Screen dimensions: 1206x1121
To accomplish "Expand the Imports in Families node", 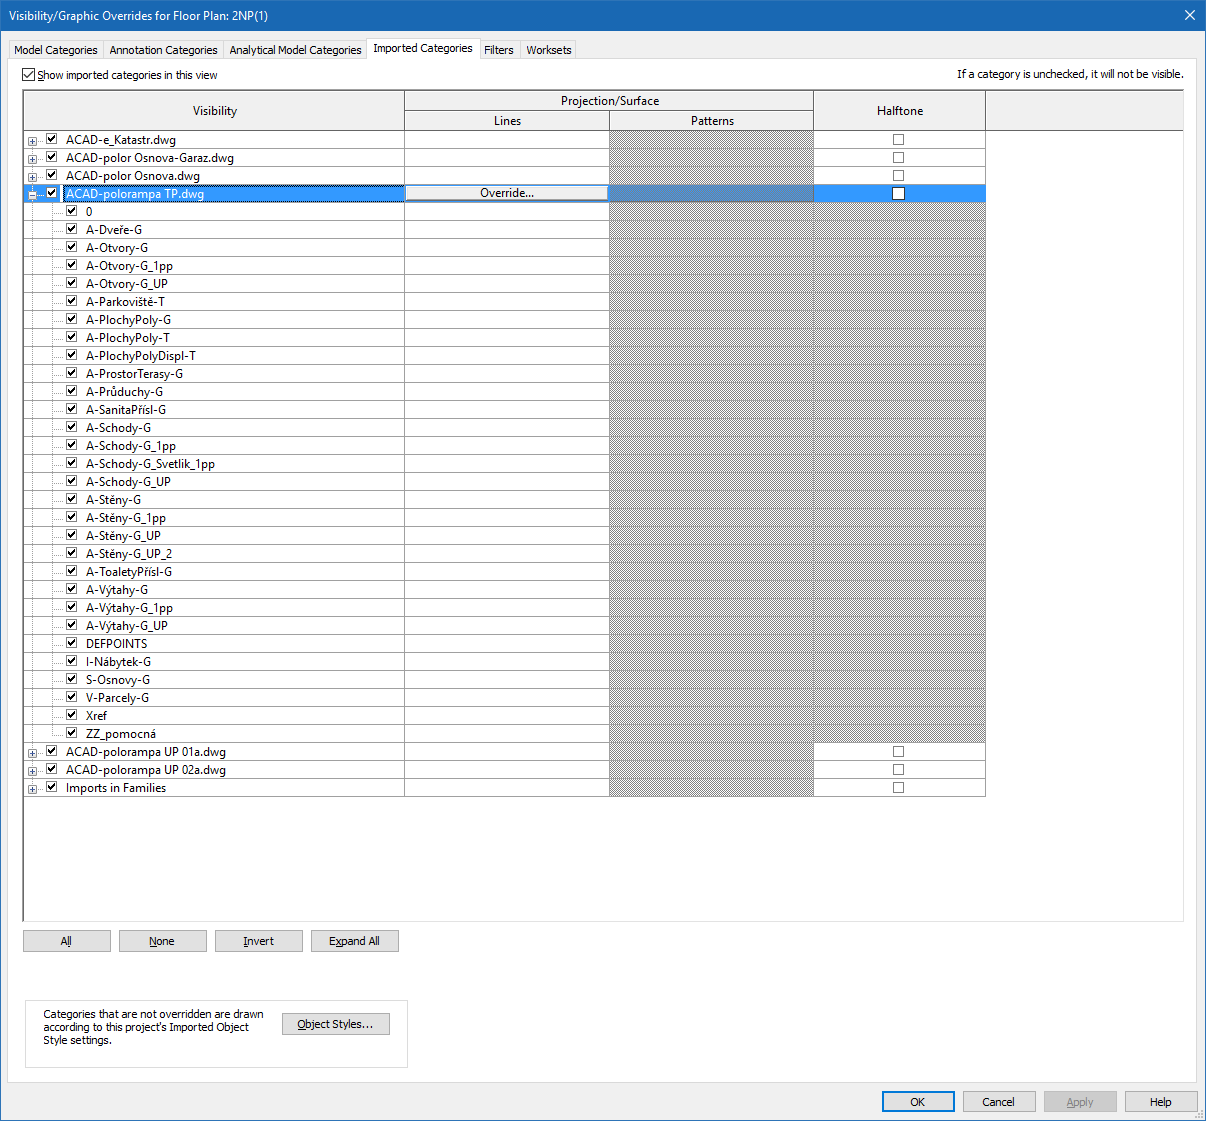I will 32,789.
